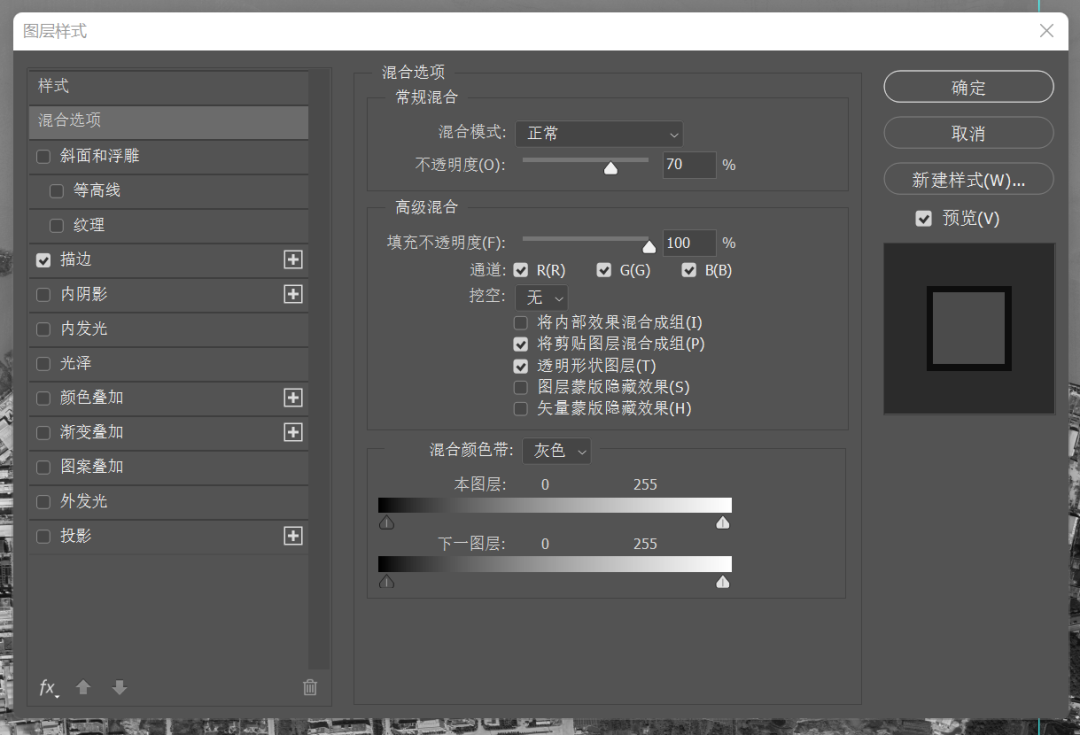Uncheck the 描边 checkbox
1080x735 pixels.
click(43, 260)
